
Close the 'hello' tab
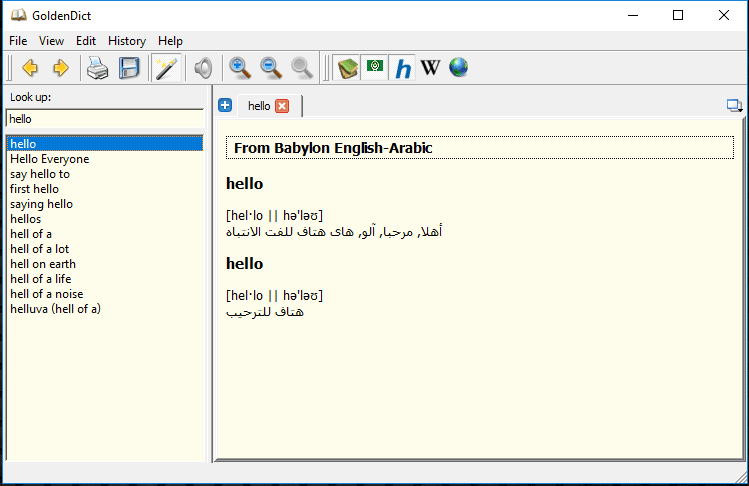pos(282,106)
